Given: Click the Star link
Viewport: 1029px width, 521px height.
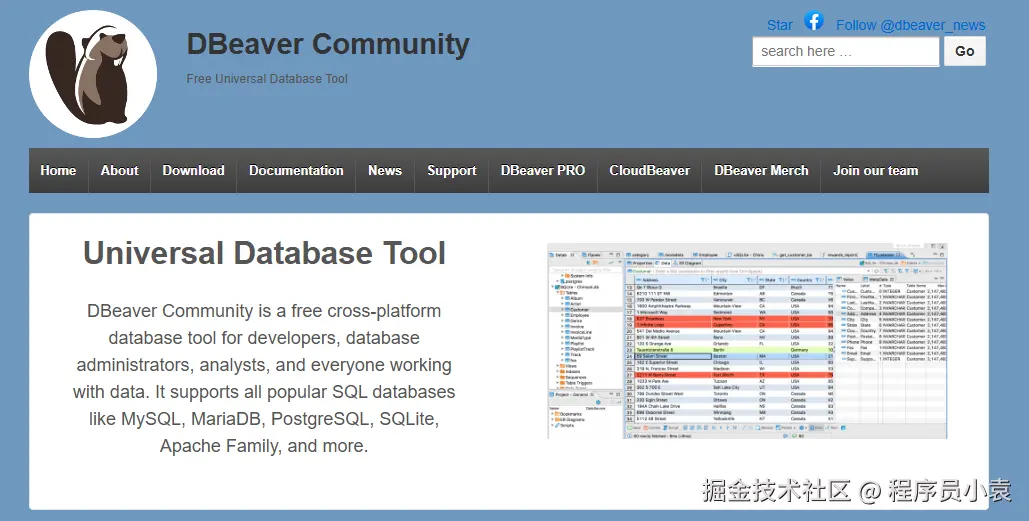Looking at the screenshot, I should coord(780,26).
